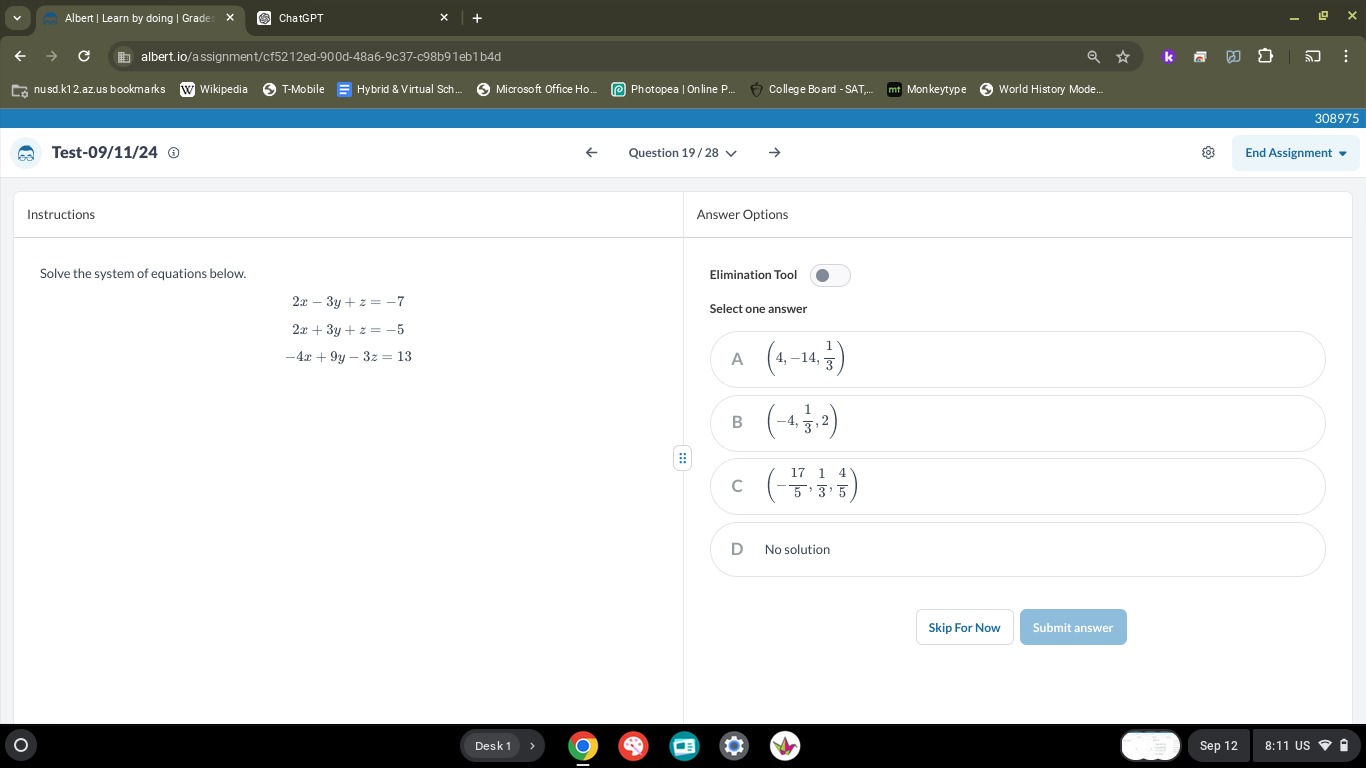
Task: Select answer A (4, -14, 1/3)
Action: pyautogui.click(x=1017, y=359)
